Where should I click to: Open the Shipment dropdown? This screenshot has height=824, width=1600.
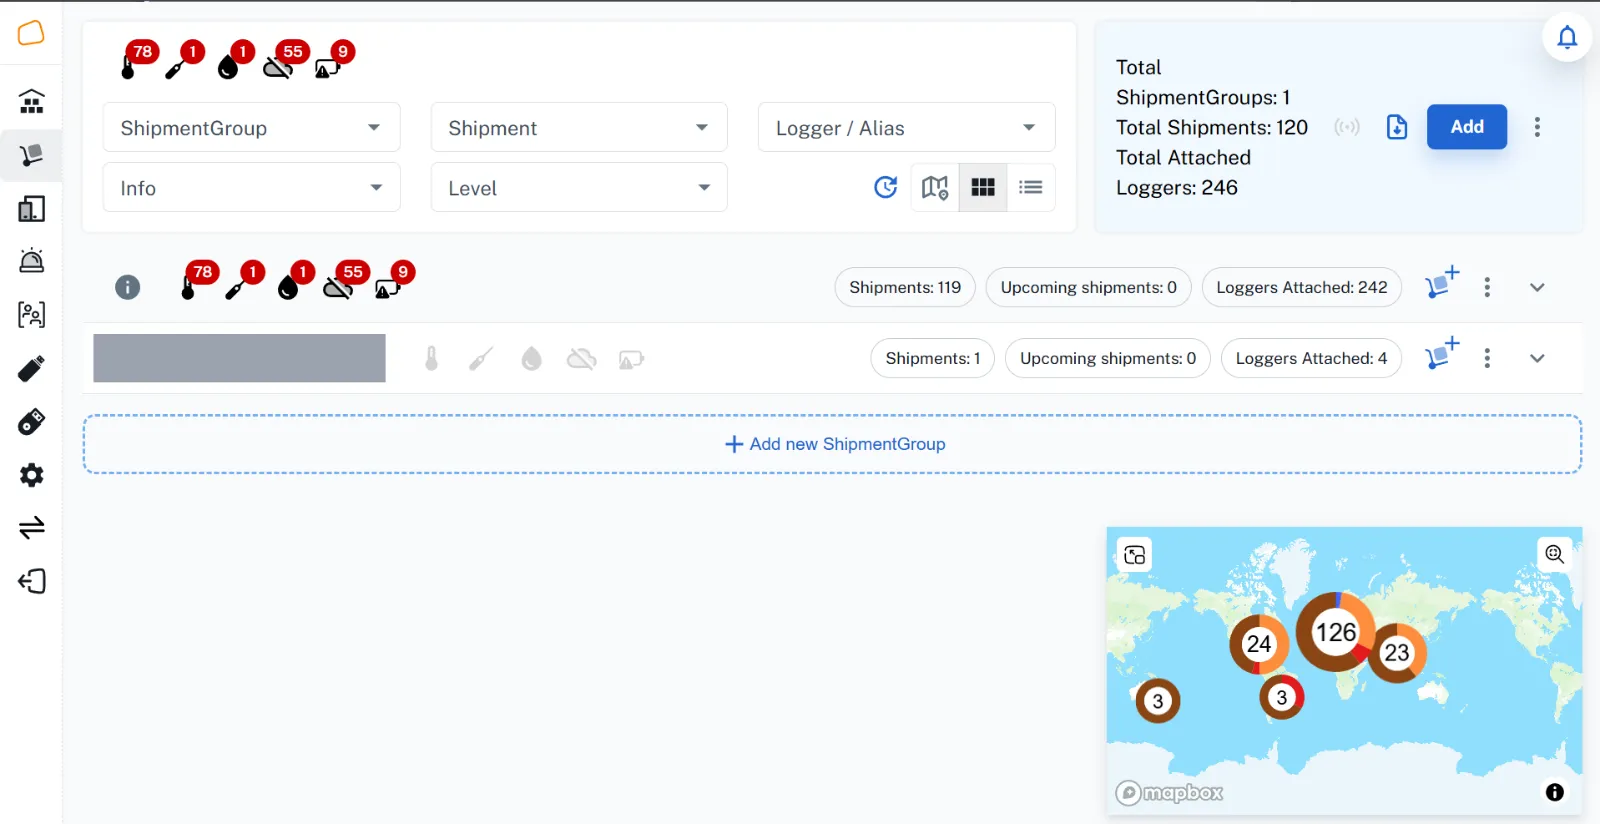tap(579, 127)
